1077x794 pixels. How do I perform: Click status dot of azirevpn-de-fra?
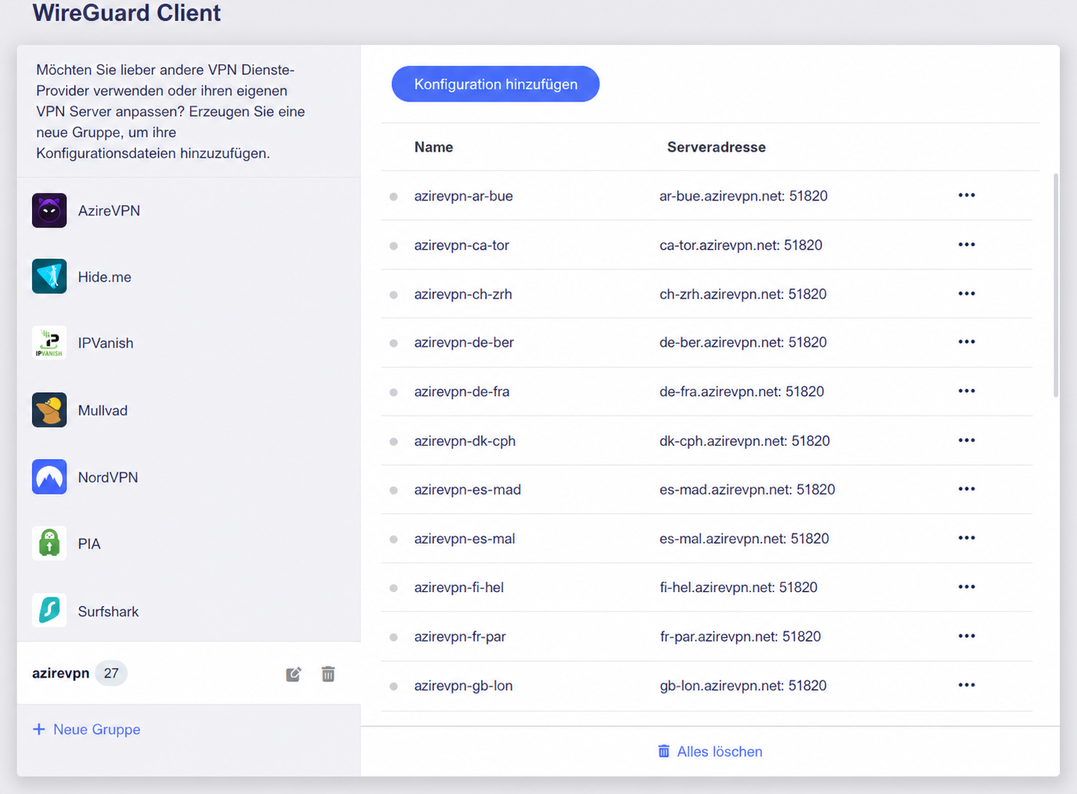coord(394,392)
